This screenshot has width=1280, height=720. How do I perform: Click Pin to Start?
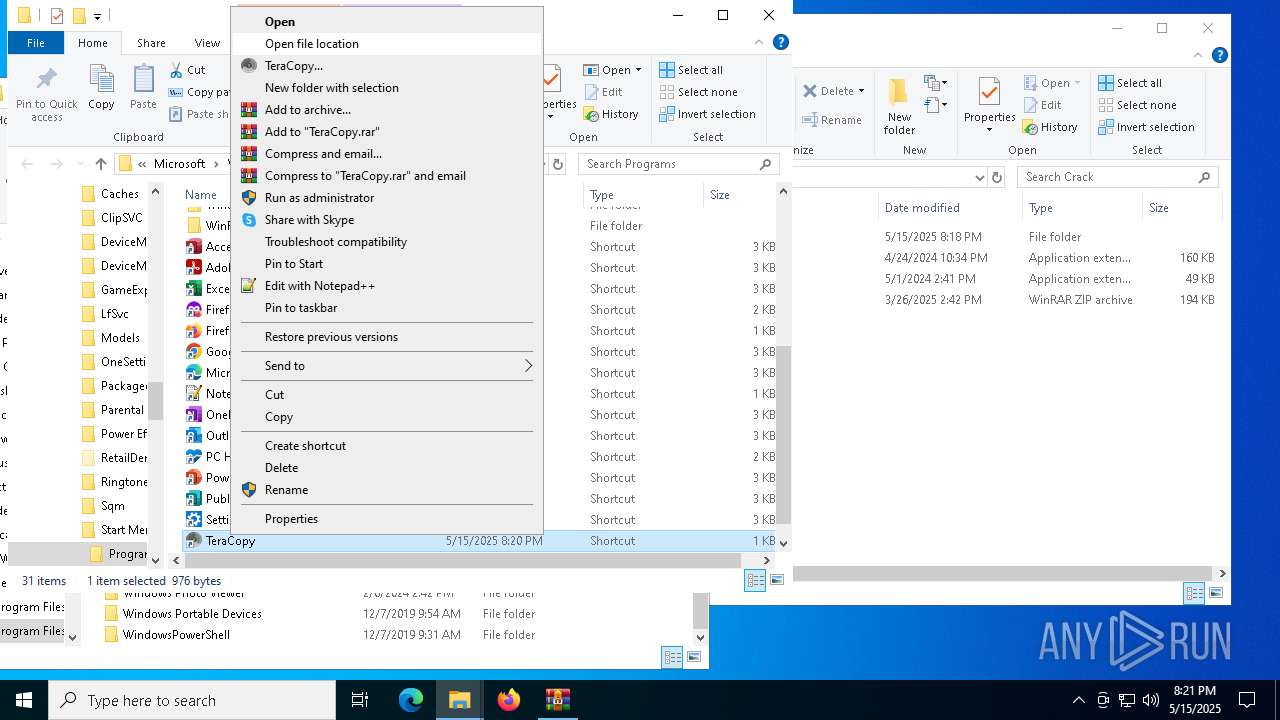click(x=293, y=263)
